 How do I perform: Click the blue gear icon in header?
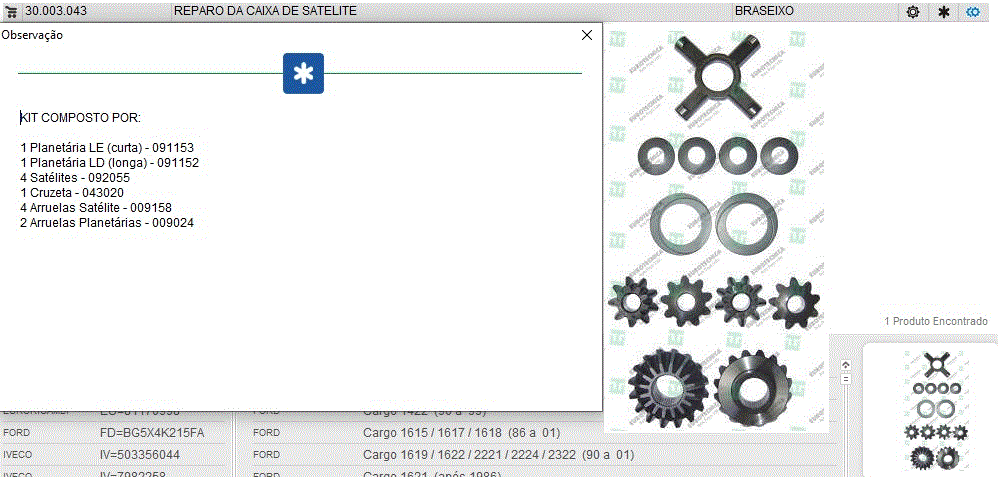[x=973, y=12]
